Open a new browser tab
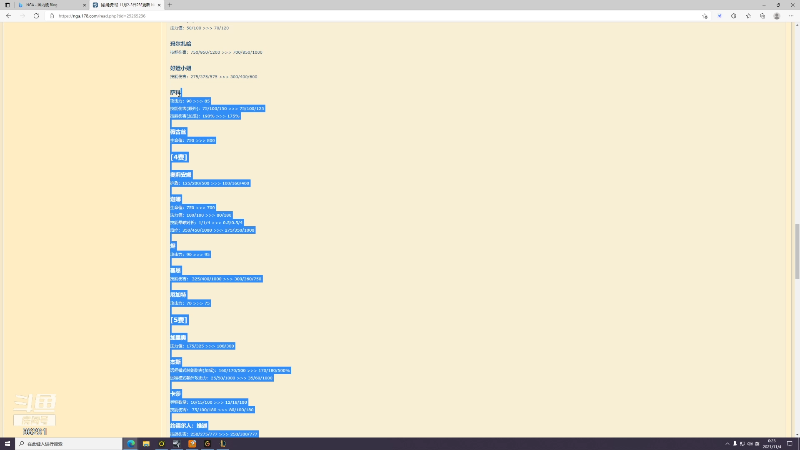Viewport: 800px width, 450px height. (170, 5)
